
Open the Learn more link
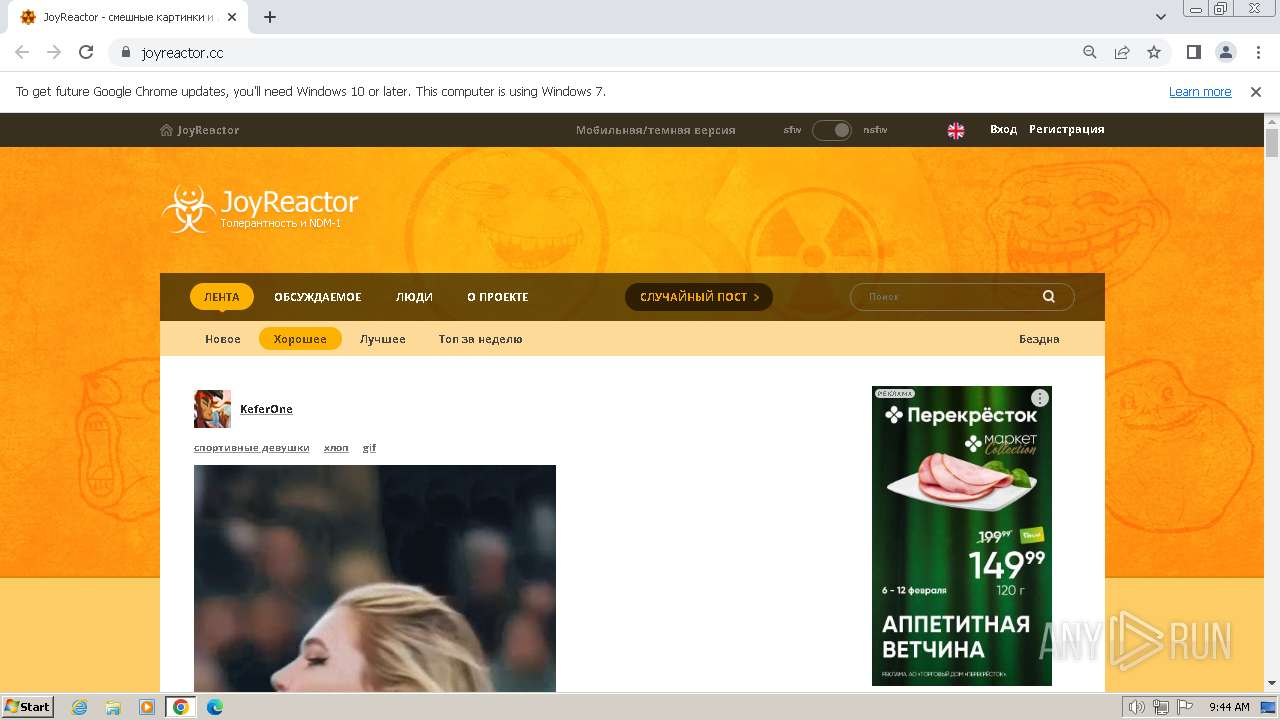click(x=1200, y=91)
